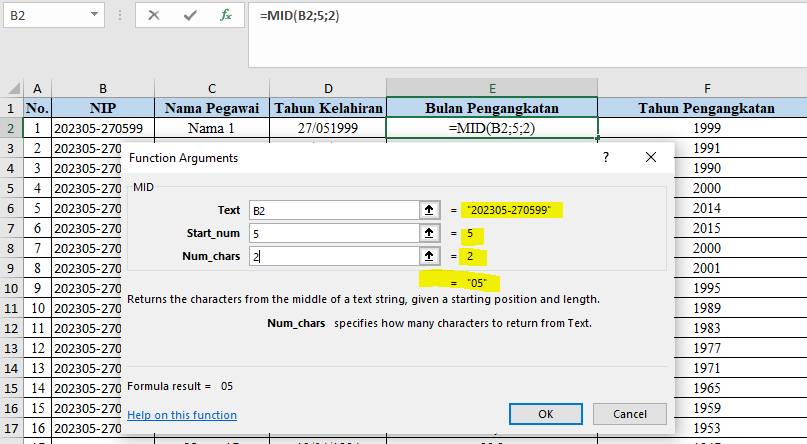Collapse dialog using Text field range selector
This screenshot has width=807, height=444.
(429, 210)
